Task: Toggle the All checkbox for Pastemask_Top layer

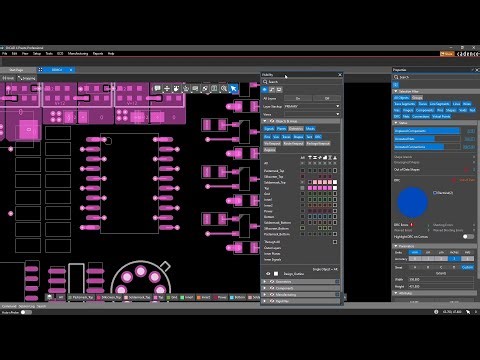Action: 302,171
